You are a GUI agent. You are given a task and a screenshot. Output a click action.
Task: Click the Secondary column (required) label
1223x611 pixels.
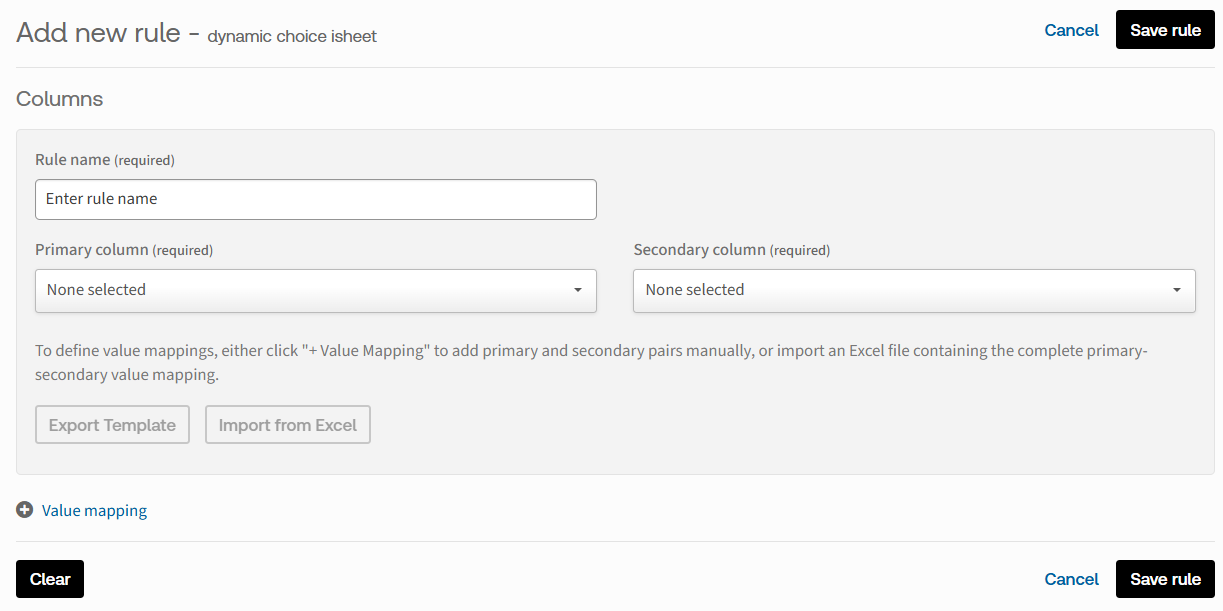click(732, 250)
